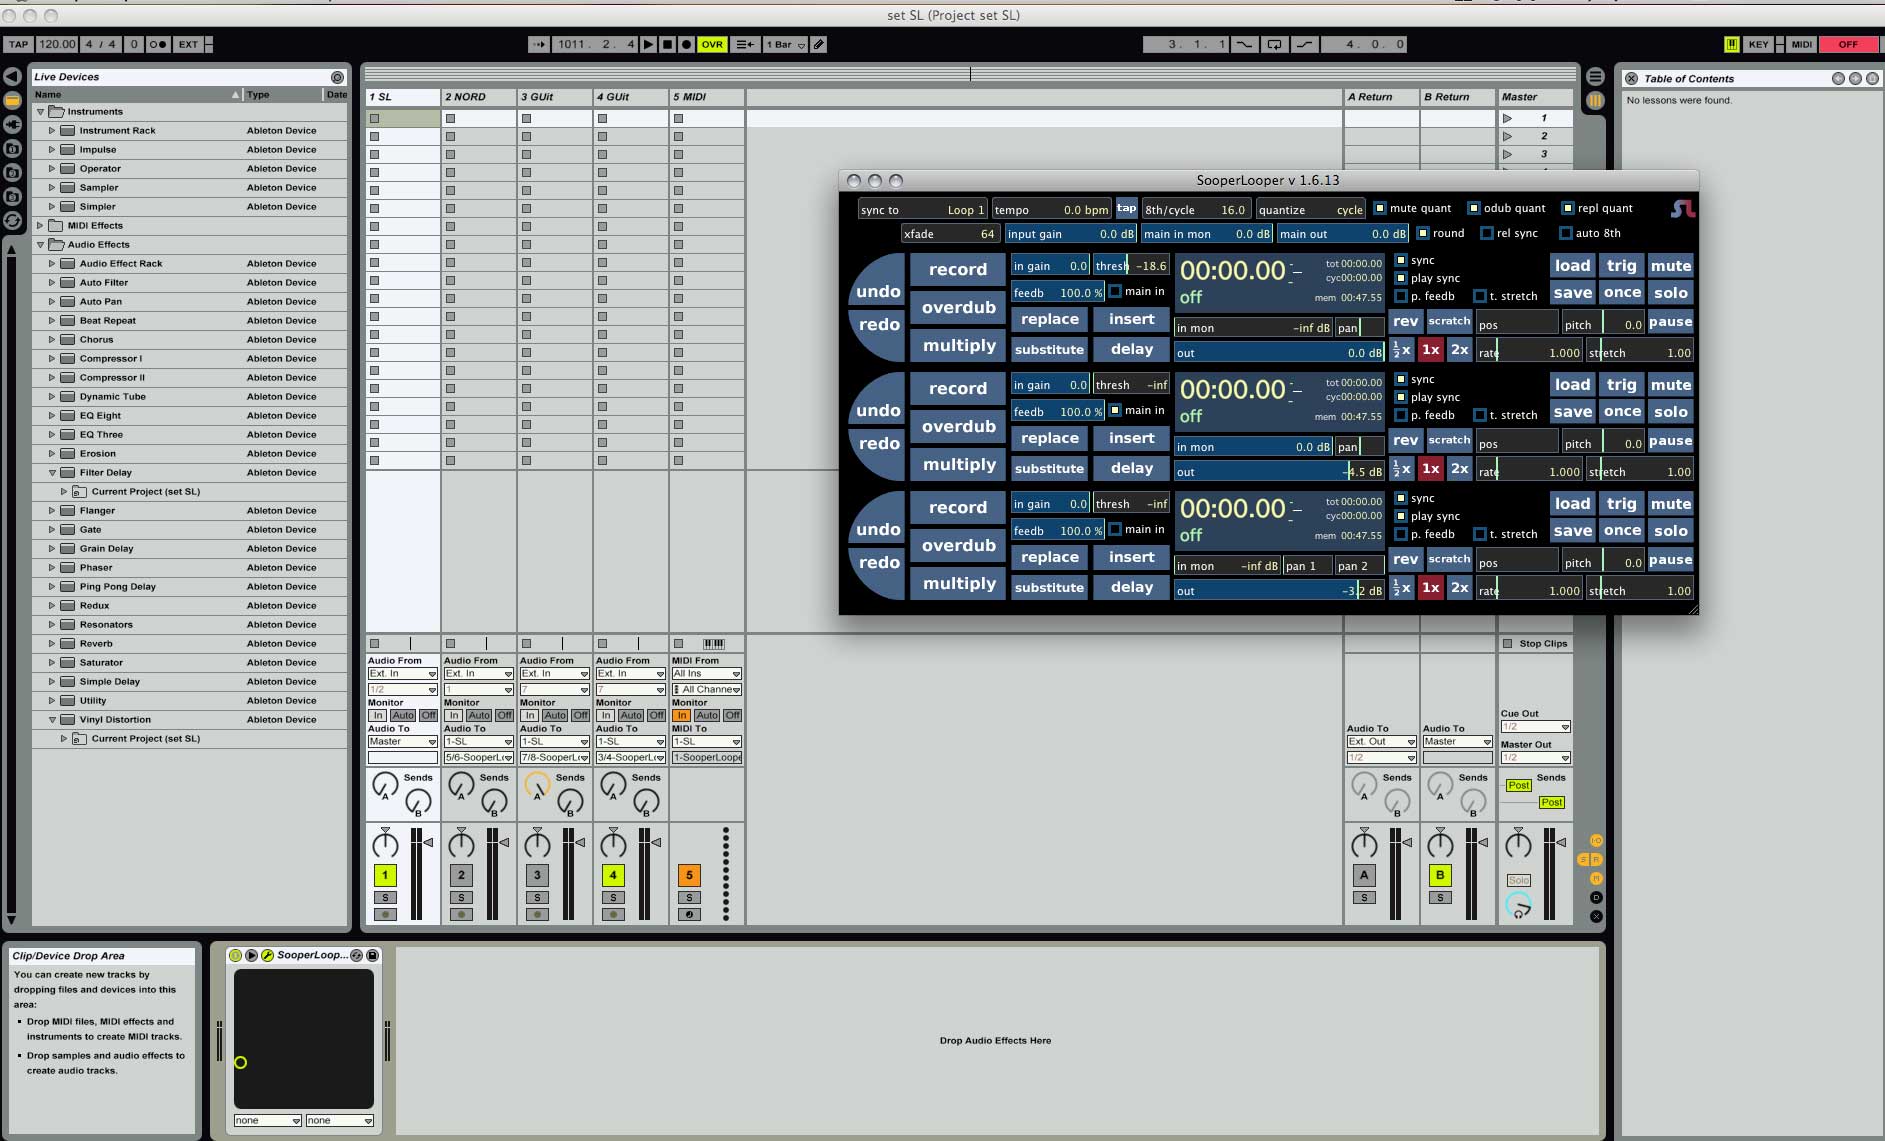Screen dimensions: 1885x1141
Task: Click the transport Play button
Action: 649,44
